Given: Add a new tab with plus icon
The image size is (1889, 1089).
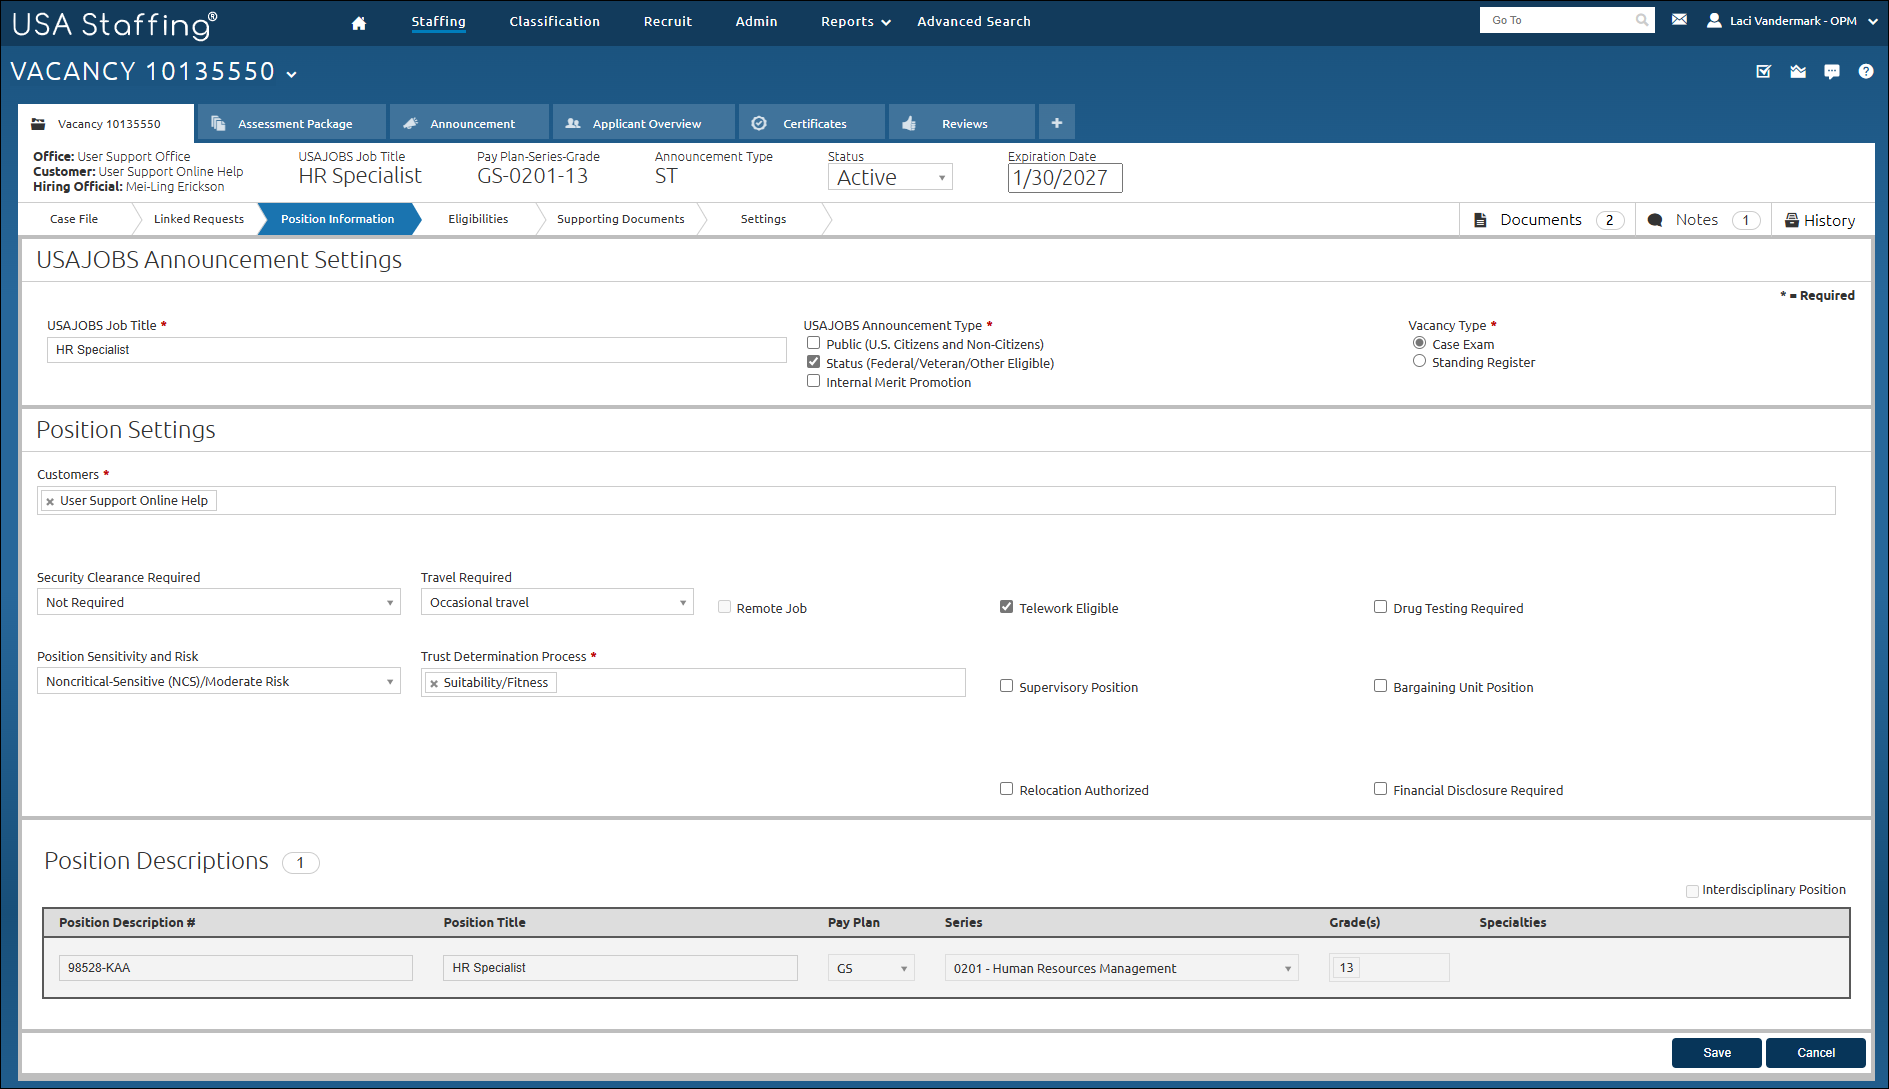Looking at the screenshot, I should [1057, 123].
